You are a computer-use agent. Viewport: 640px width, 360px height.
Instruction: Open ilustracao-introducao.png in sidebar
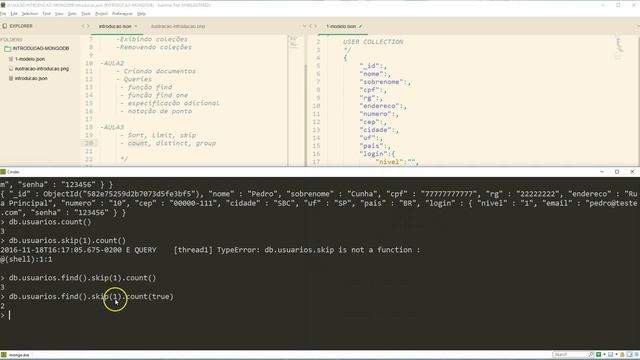[x=42, y=69]
